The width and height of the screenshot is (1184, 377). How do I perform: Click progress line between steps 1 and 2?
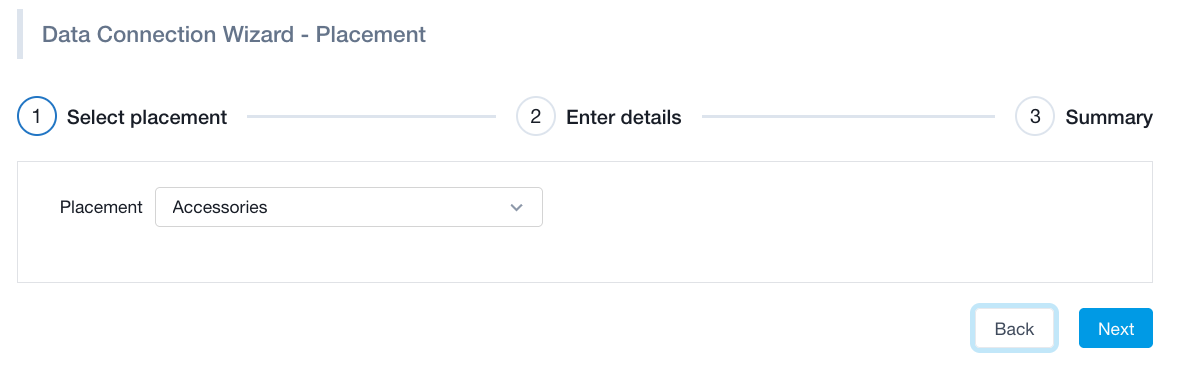click(372, 117)
